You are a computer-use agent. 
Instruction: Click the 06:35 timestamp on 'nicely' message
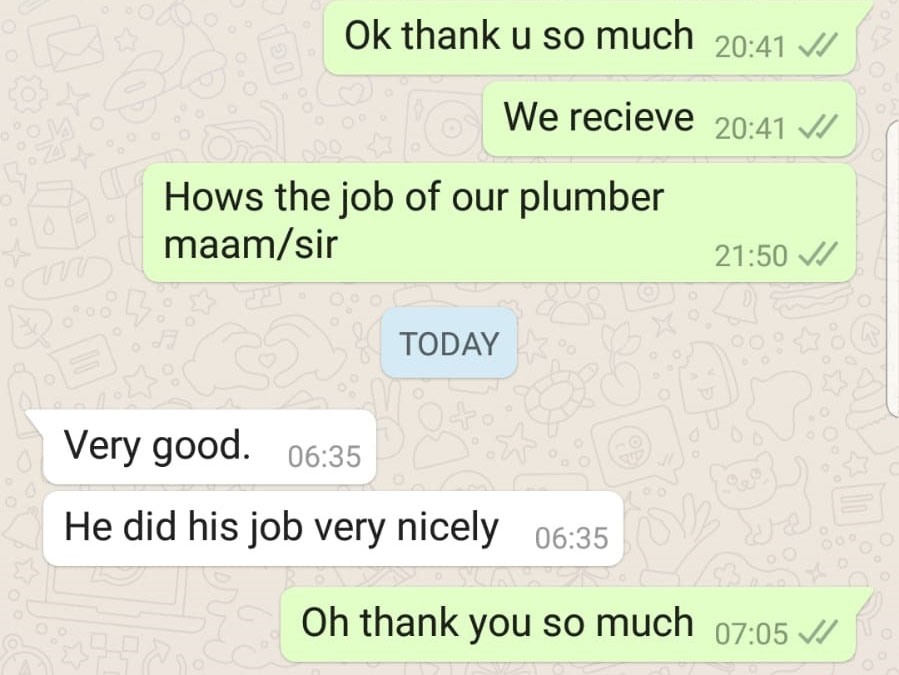(572, 538)
